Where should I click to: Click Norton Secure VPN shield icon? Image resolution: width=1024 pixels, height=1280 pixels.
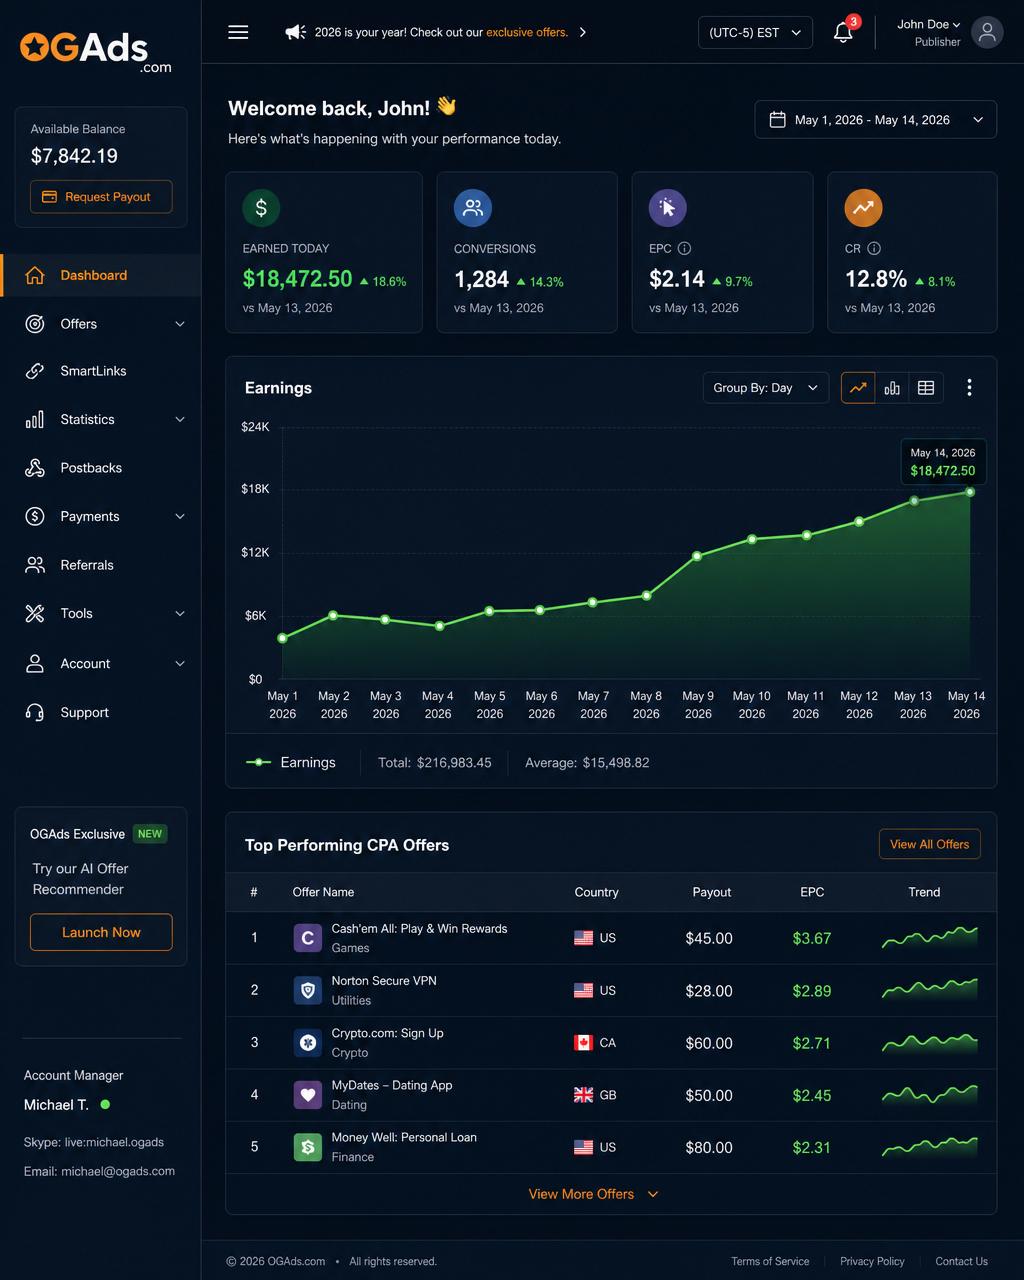tap(307, 990)
